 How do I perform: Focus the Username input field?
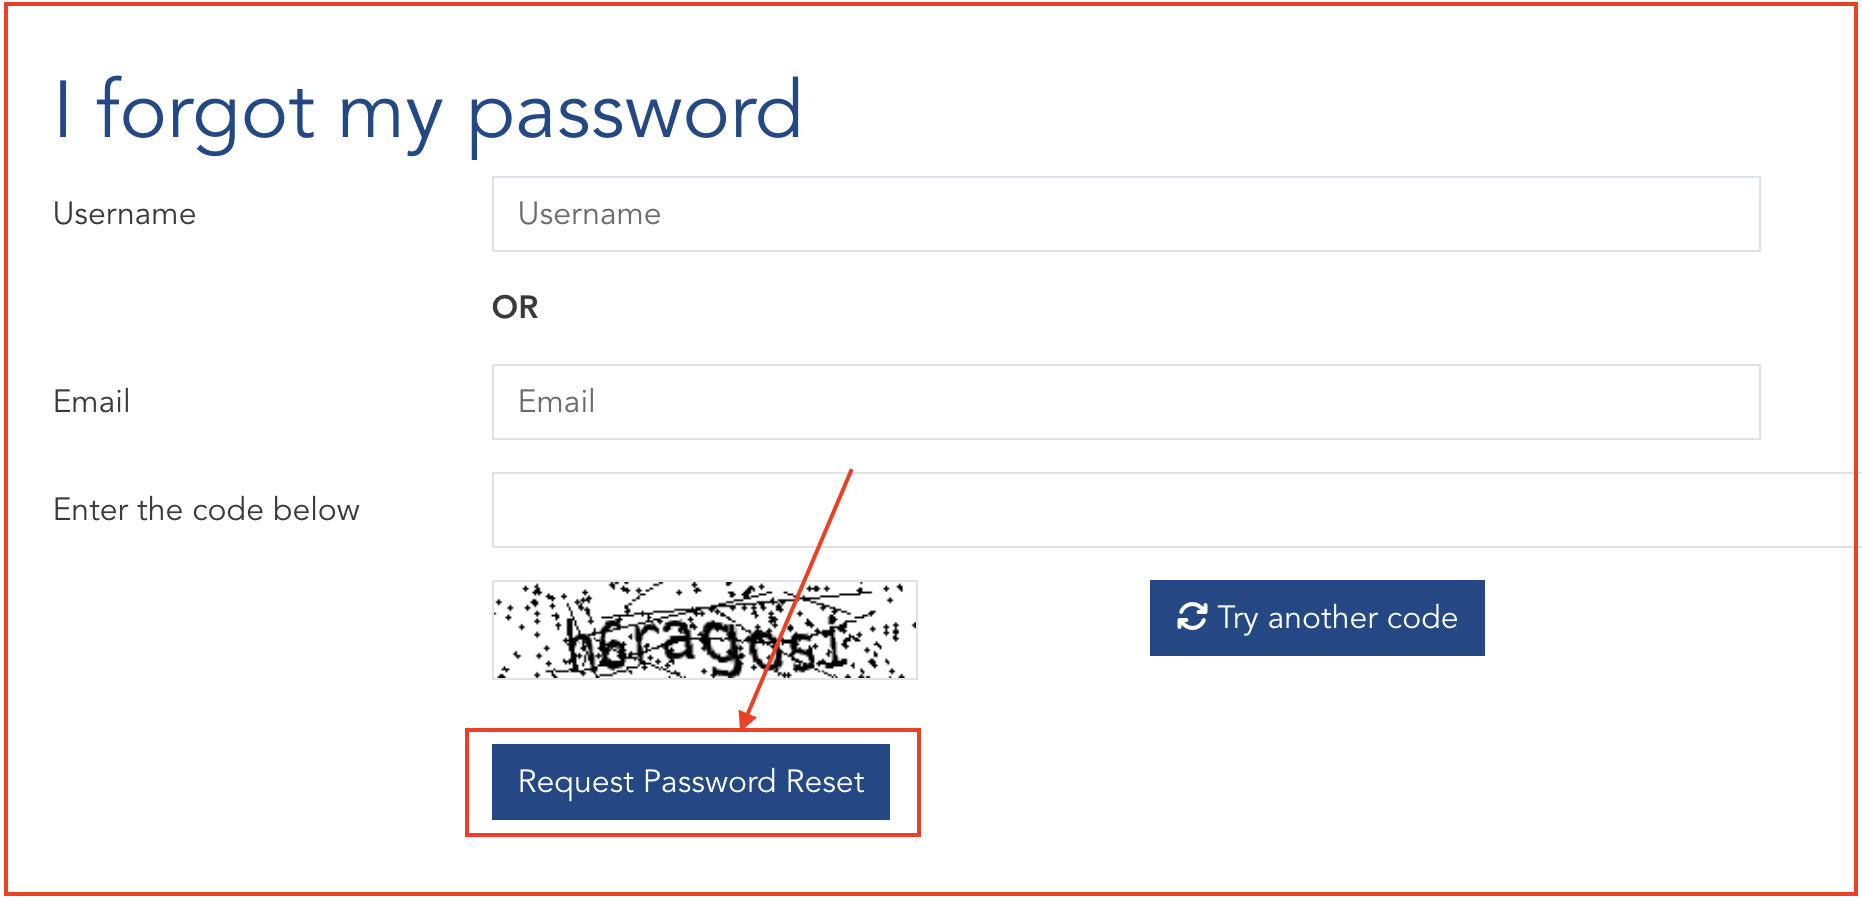(x=1125, y=214)
